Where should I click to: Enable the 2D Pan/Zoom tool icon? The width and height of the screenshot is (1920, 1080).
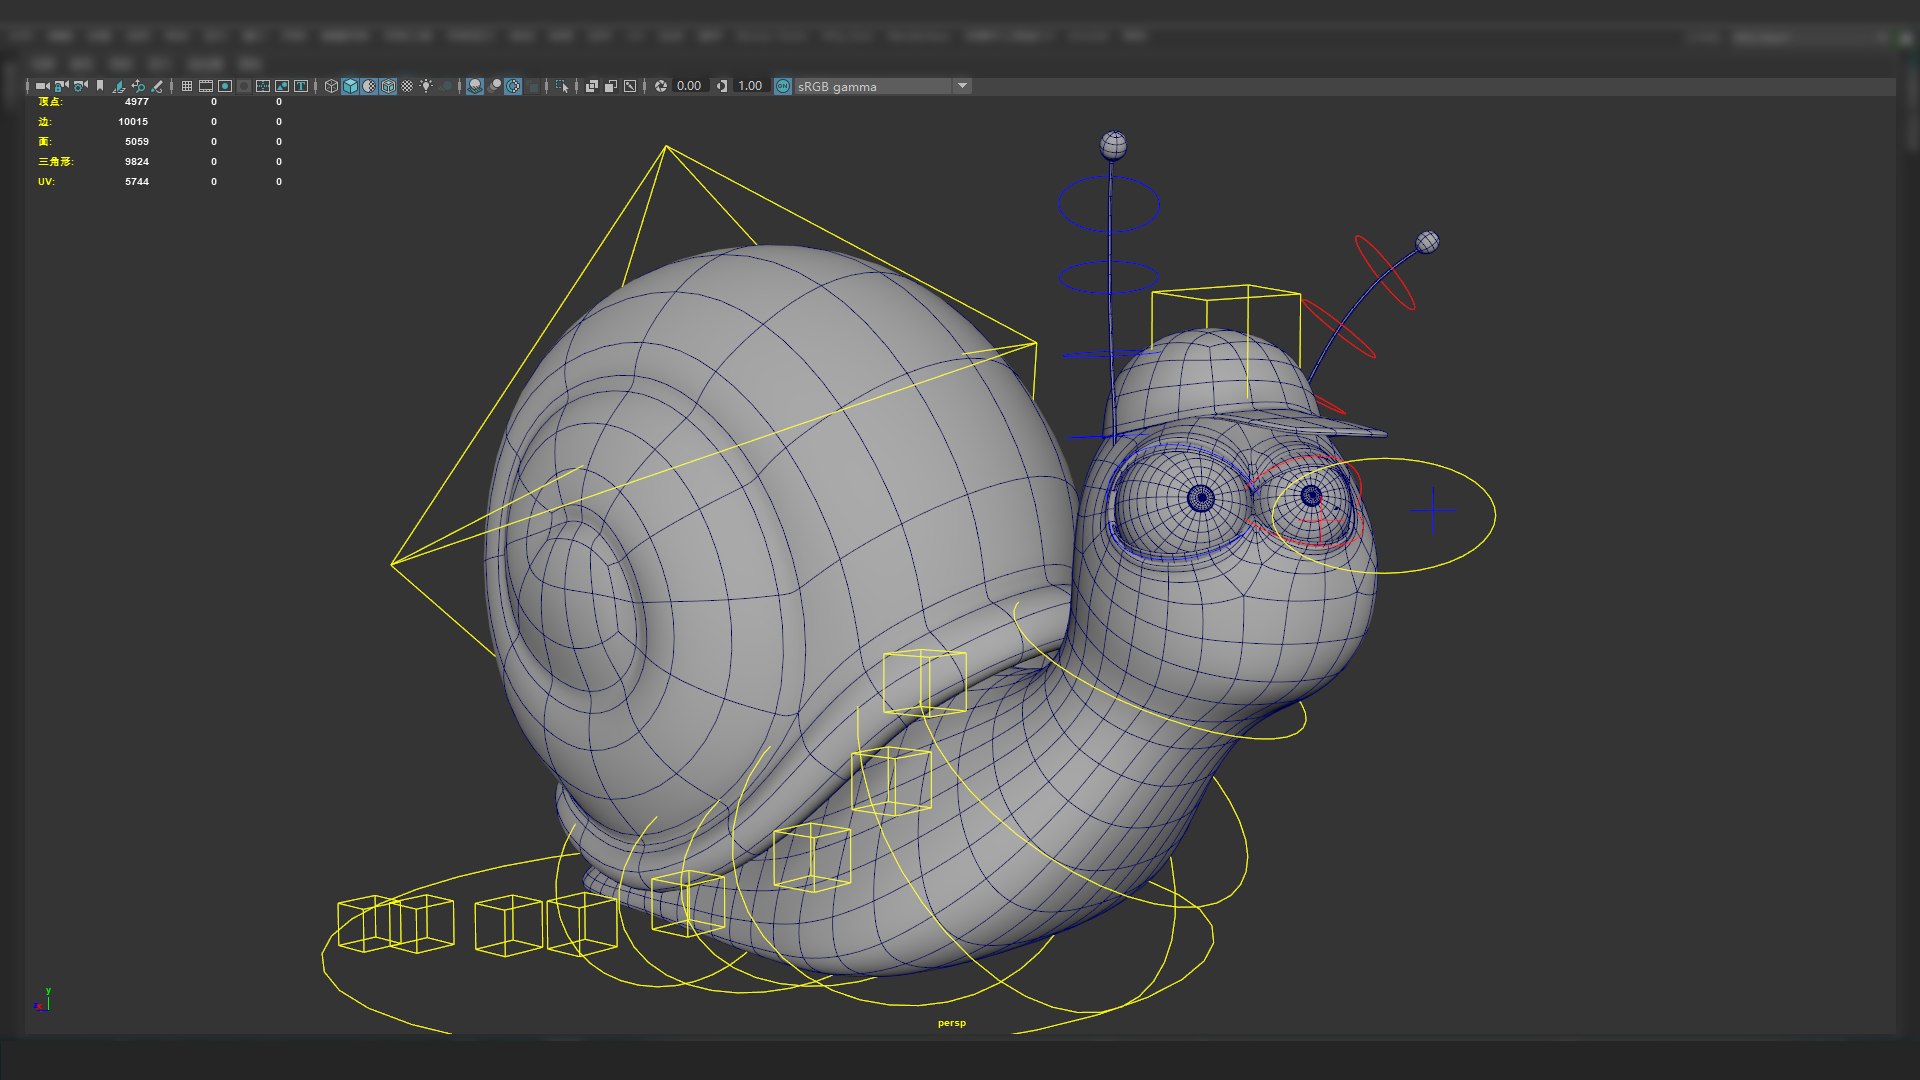click(138, 86)
